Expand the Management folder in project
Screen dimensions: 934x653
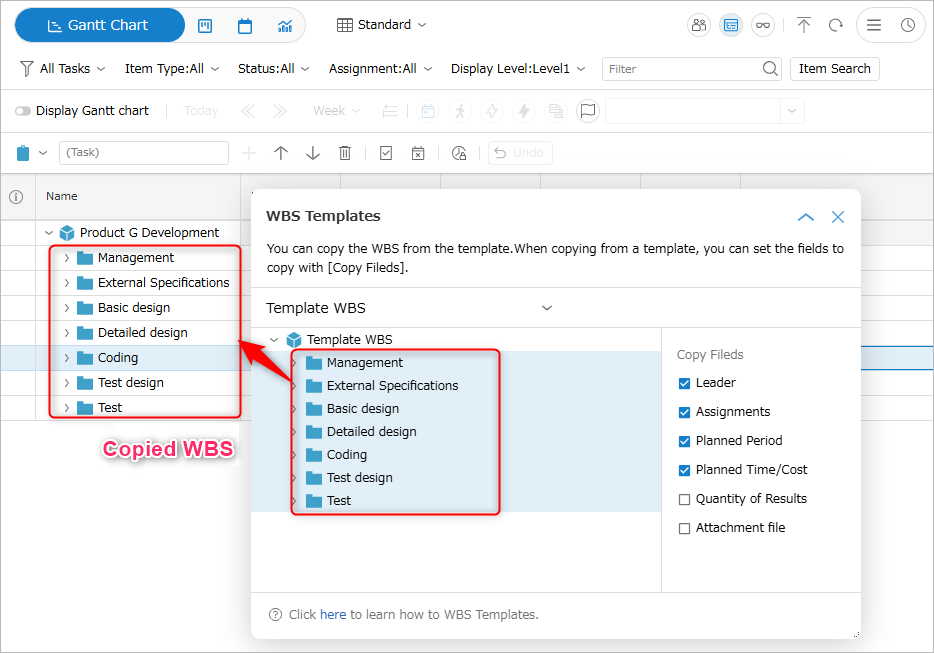click(x=67, y=258)
